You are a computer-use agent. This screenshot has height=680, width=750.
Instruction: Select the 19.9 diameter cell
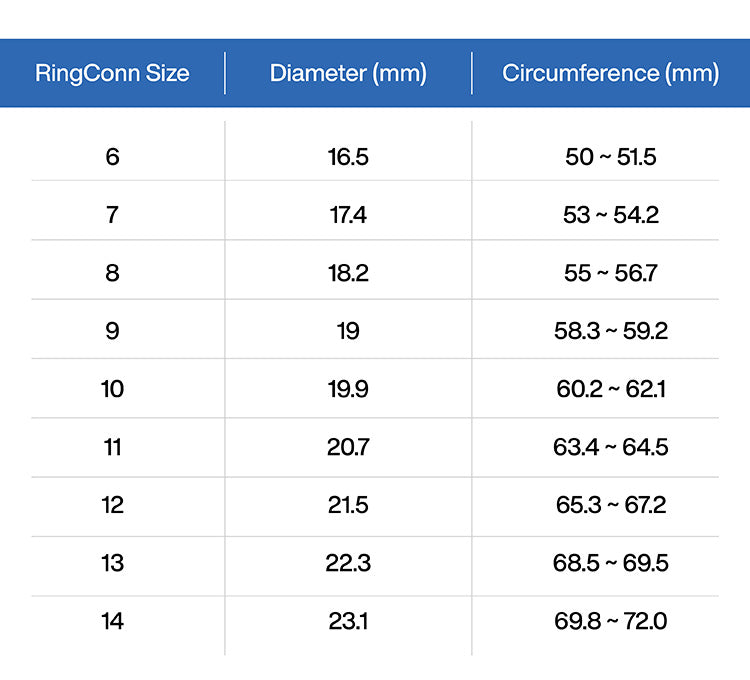pos(348,389)
